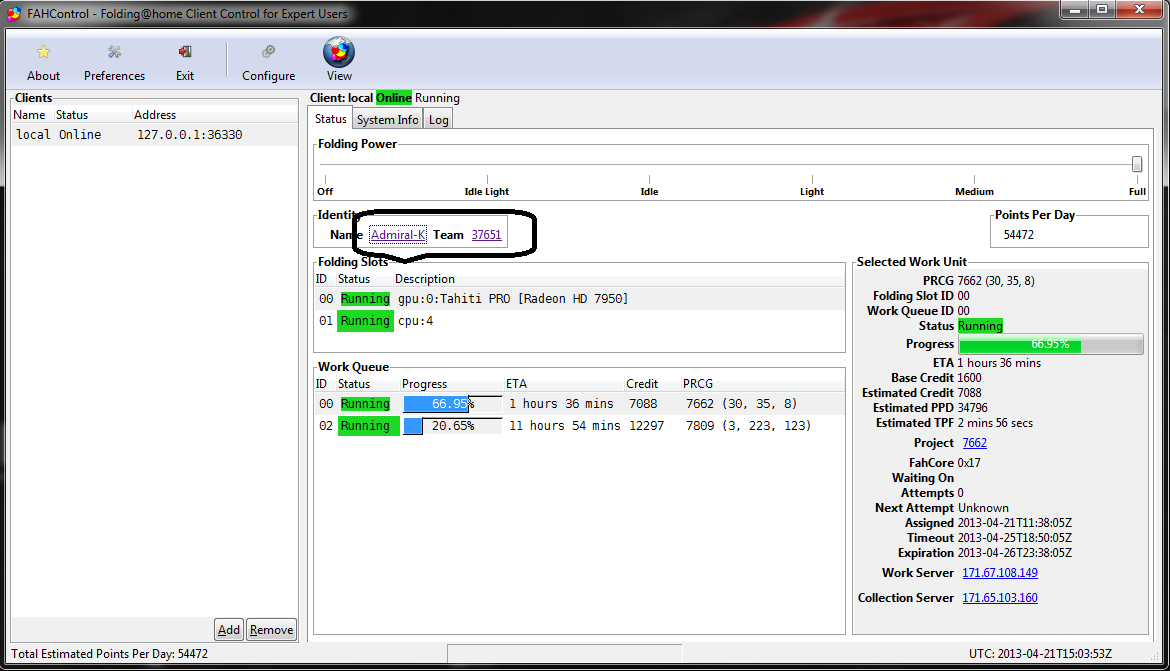The width and height of the screenshot is (1170, 671).
Task: Click the Add client button
Action: [228, 630]
